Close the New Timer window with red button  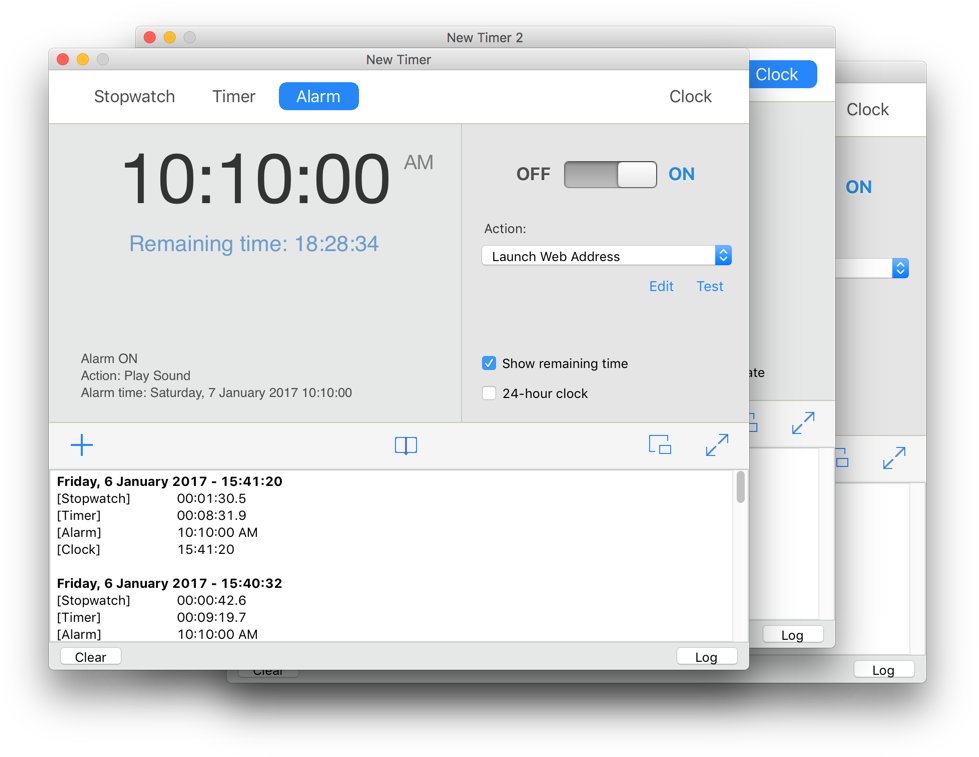62,59
